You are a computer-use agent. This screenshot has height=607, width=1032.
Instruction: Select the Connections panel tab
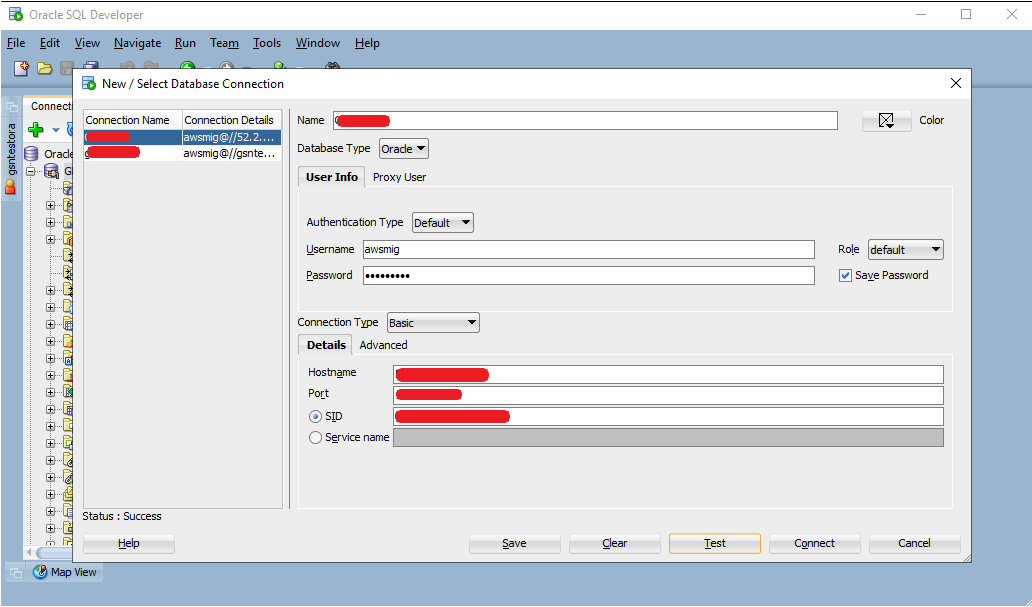(x=49, y=106)
